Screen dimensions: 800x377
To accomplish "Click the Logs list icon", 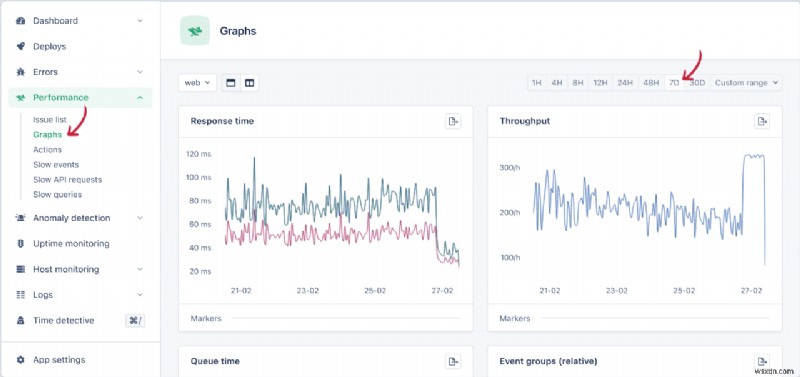I will coord(20,294).
